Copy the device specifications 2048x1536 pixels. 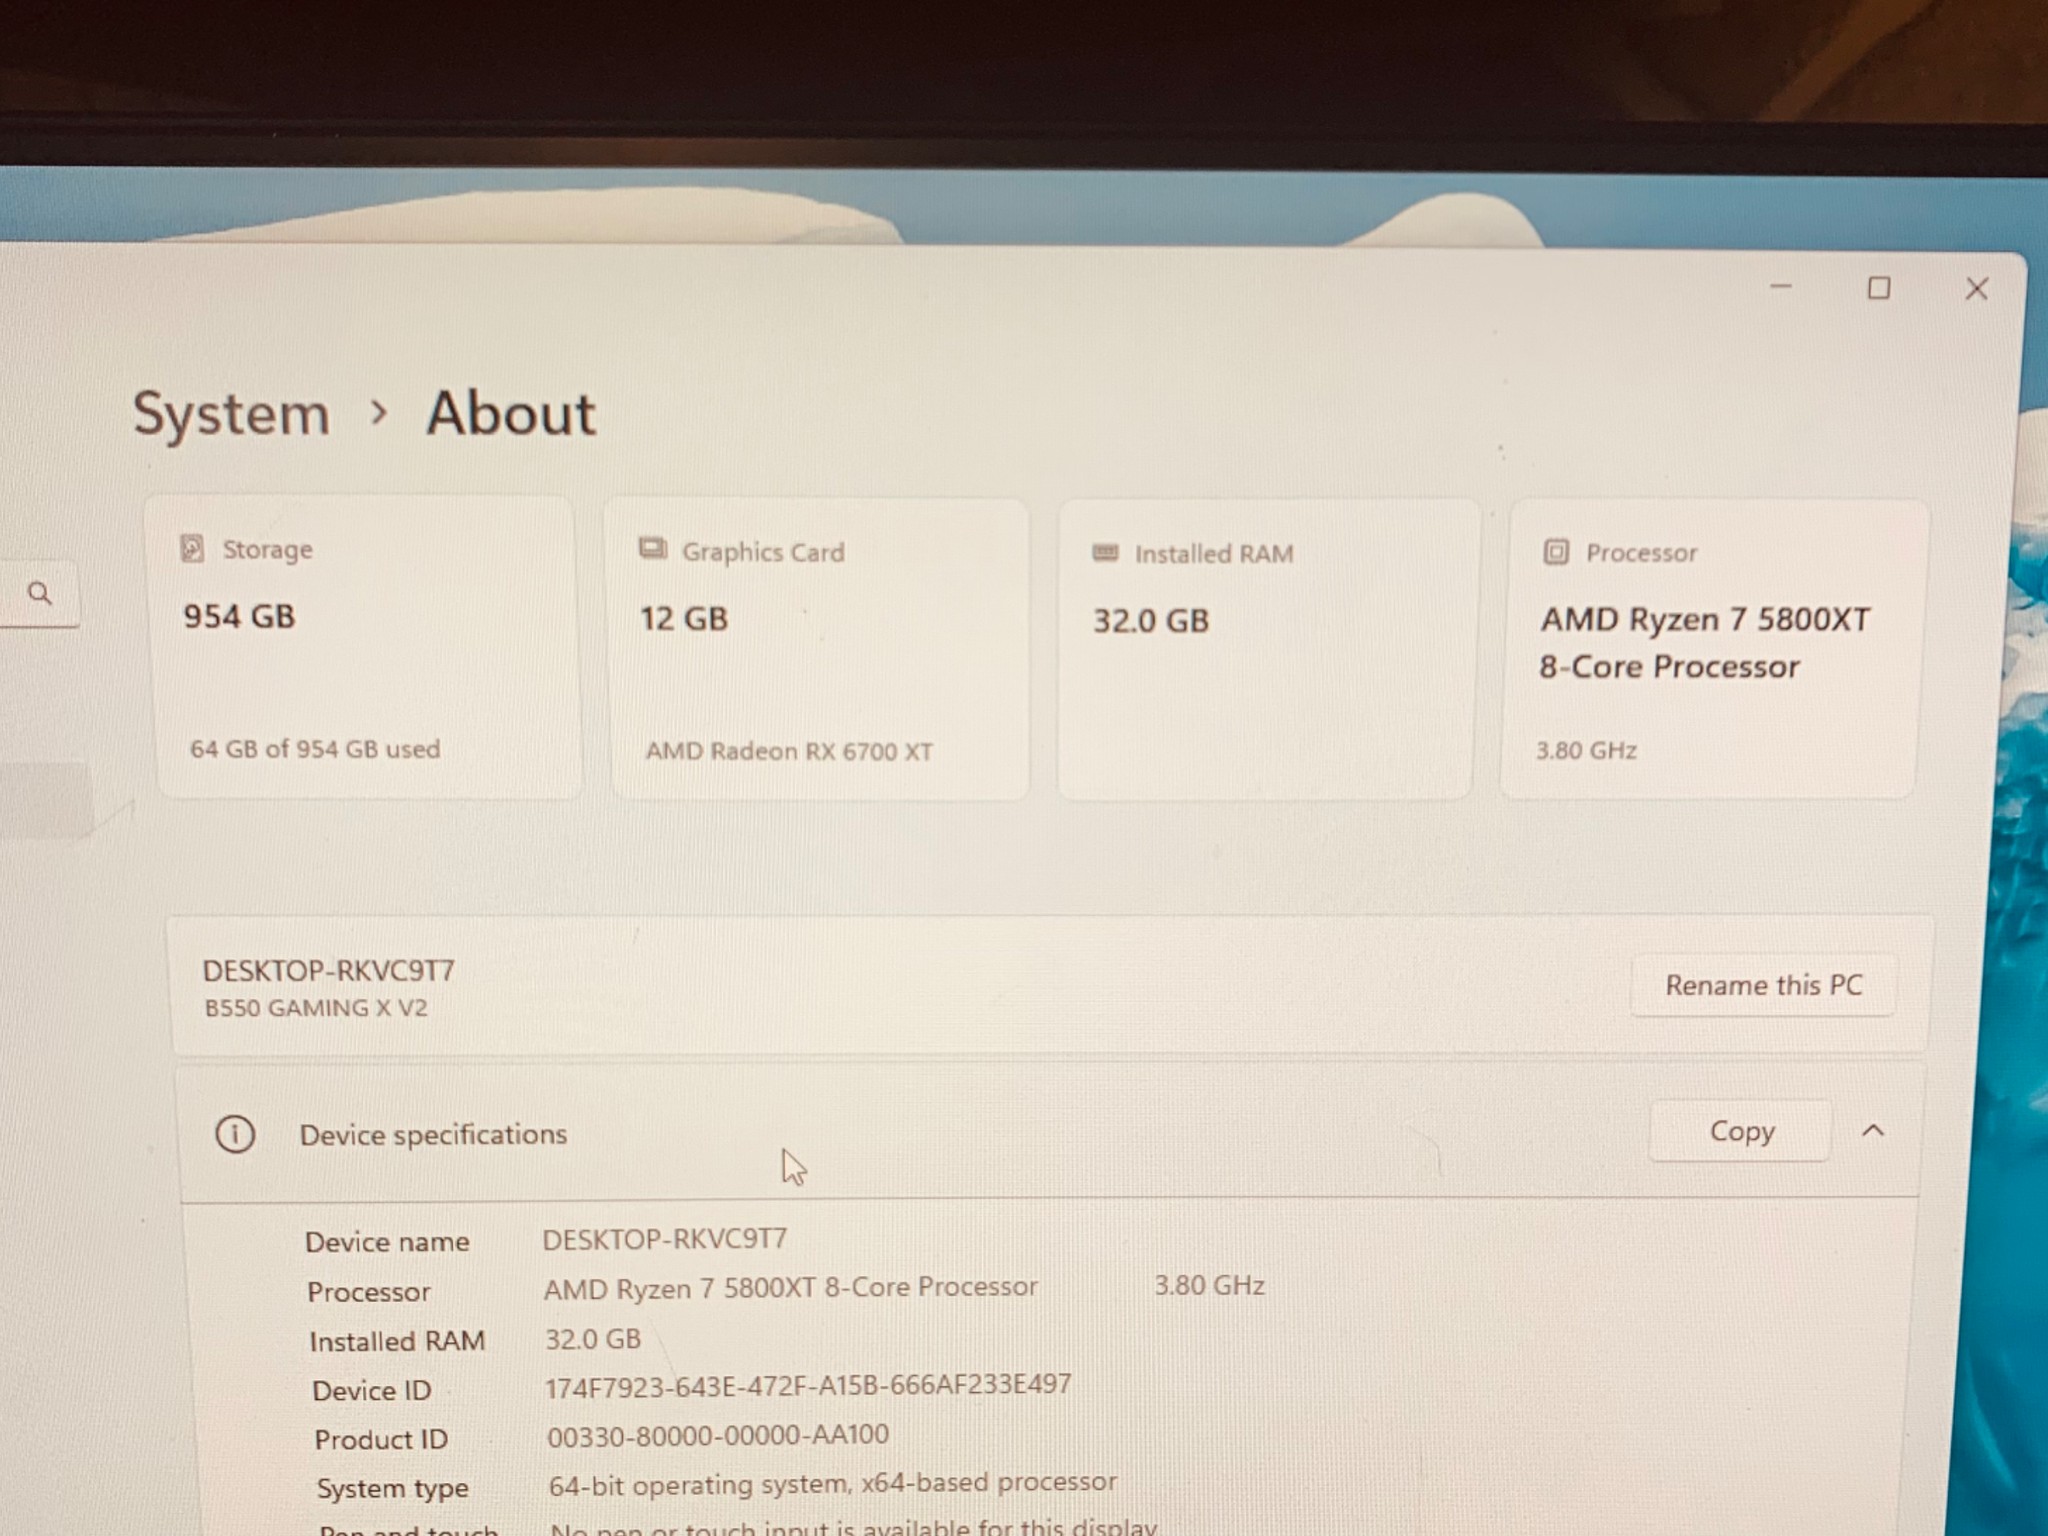click(x=1741, y=1131)
